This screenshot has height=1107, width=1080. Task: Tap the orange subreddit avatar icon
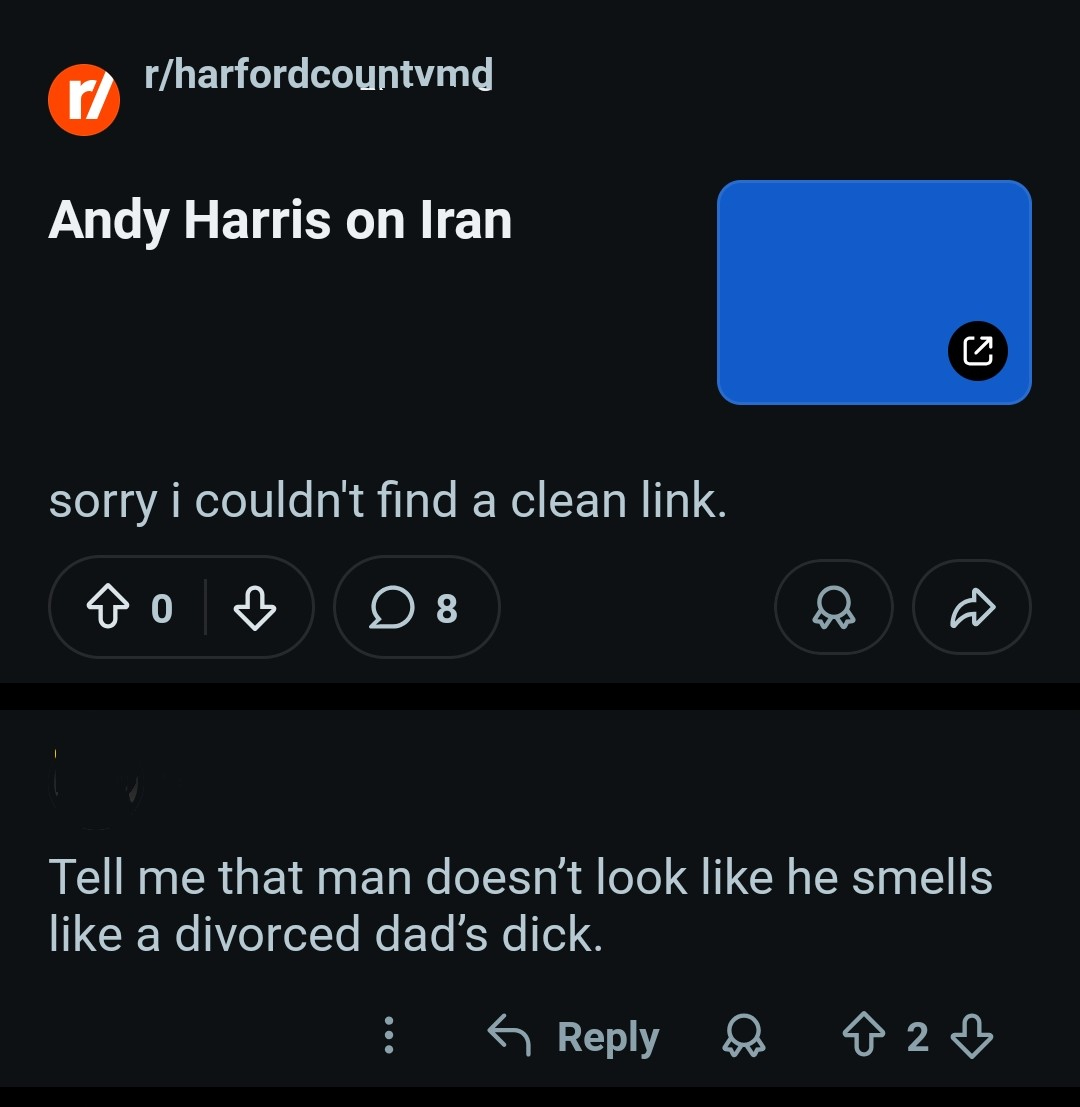(84, 100)
